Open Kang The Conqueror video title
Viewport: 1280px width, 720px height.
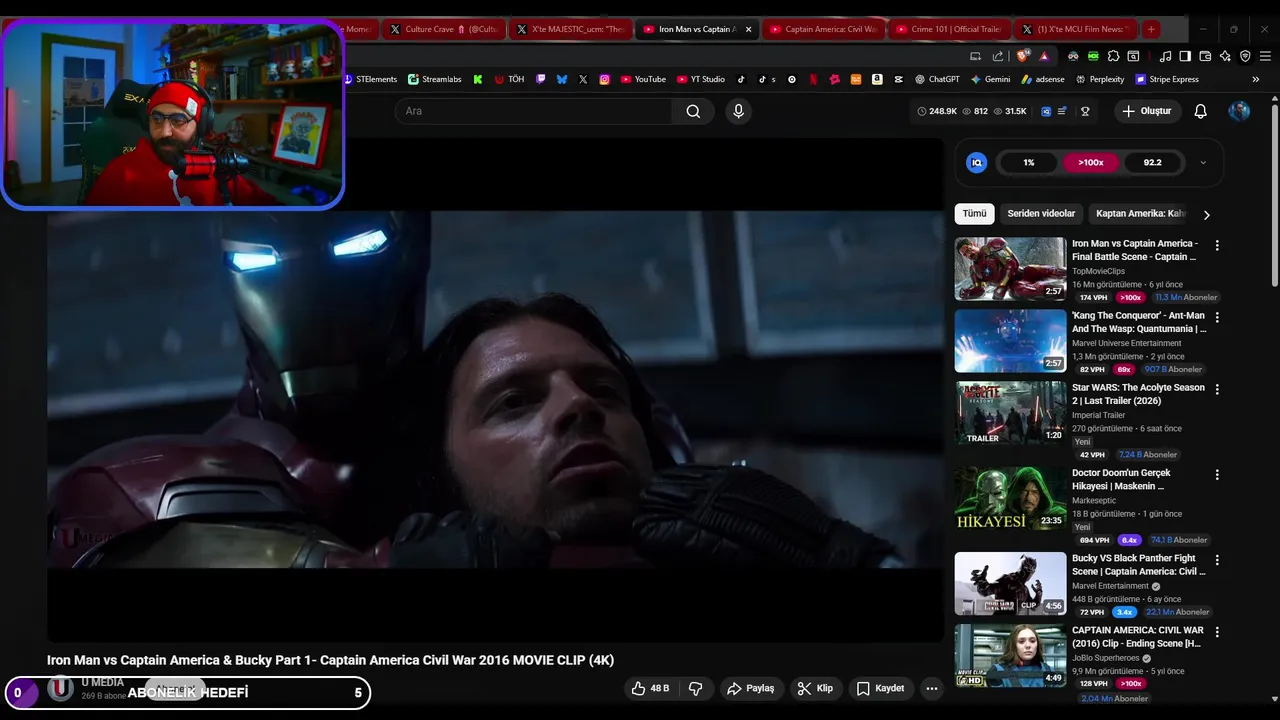click(1139, 322)
